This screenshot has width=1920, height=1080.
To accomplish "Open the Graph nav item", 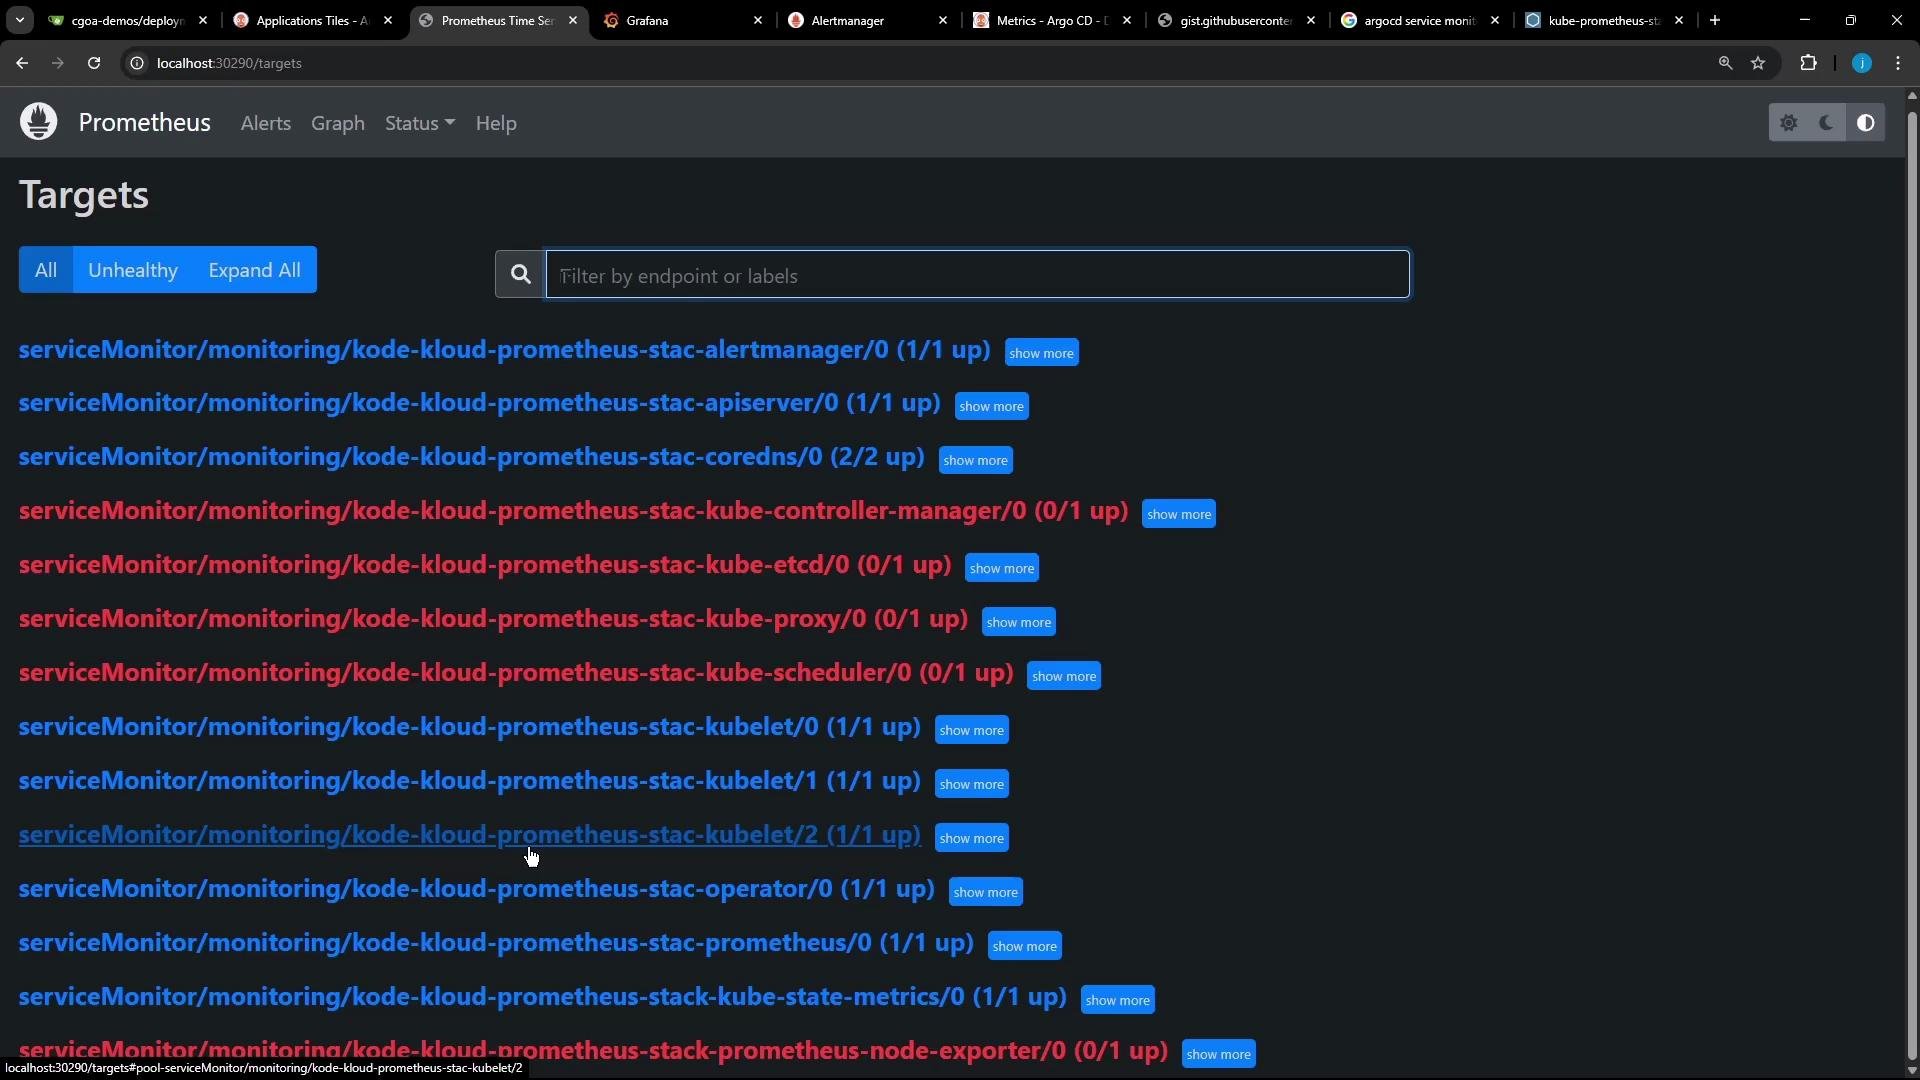I will [338, 123].
